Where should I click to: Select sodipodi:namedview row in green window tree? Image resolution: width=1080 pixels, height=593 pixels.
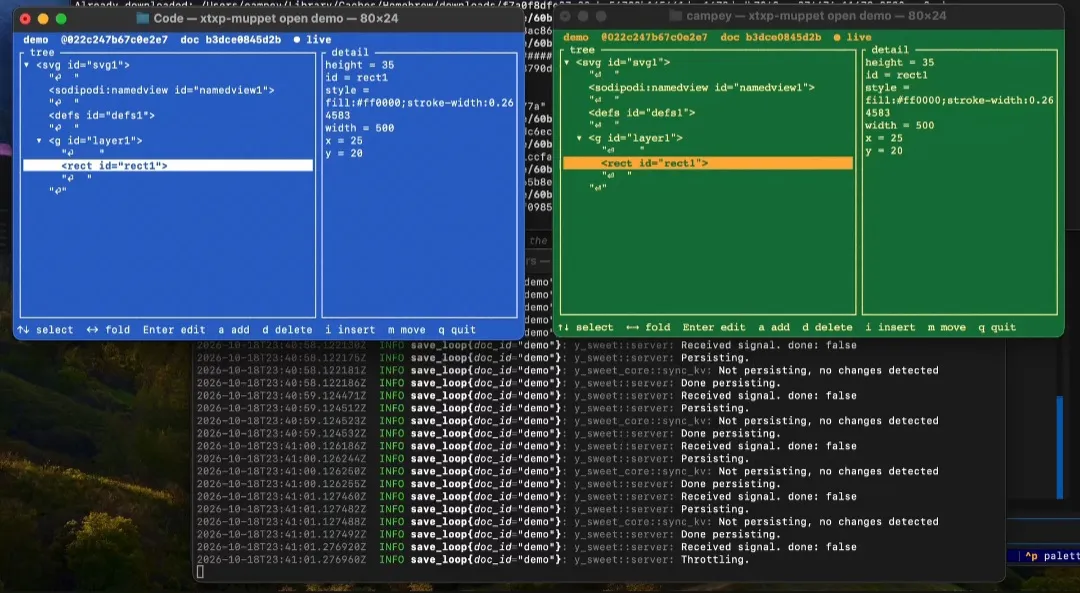point(701,87)
